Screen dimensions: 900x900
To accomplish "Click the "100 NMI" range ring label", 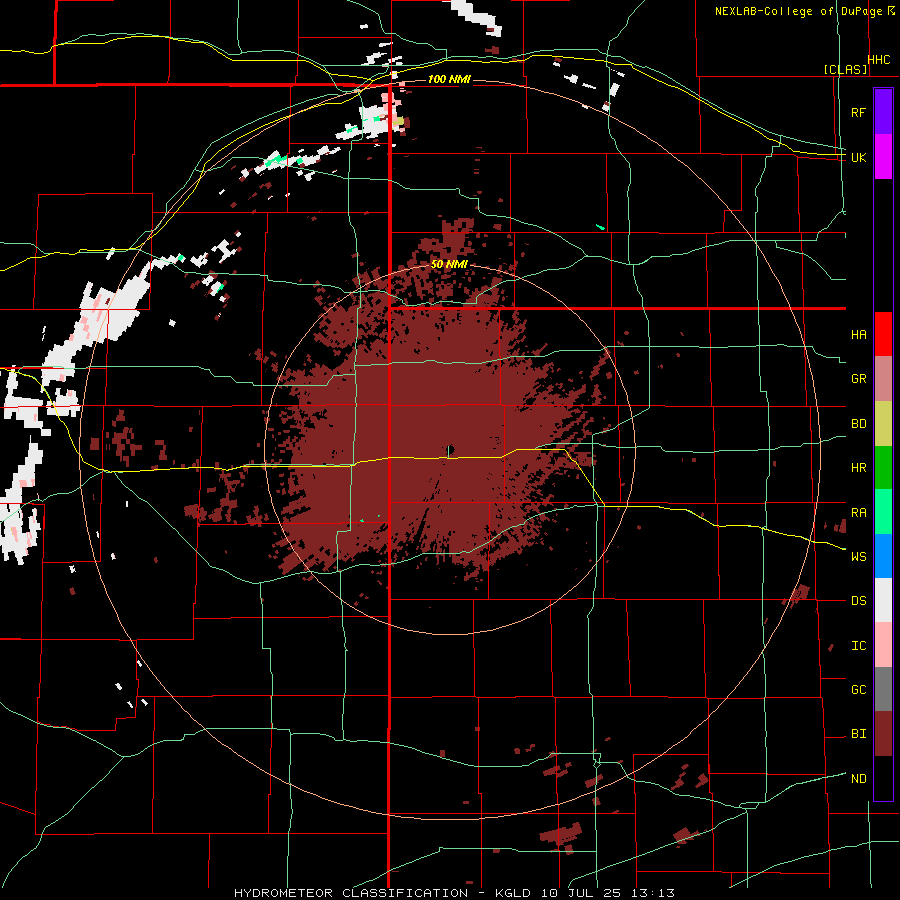I will [449, 79].
